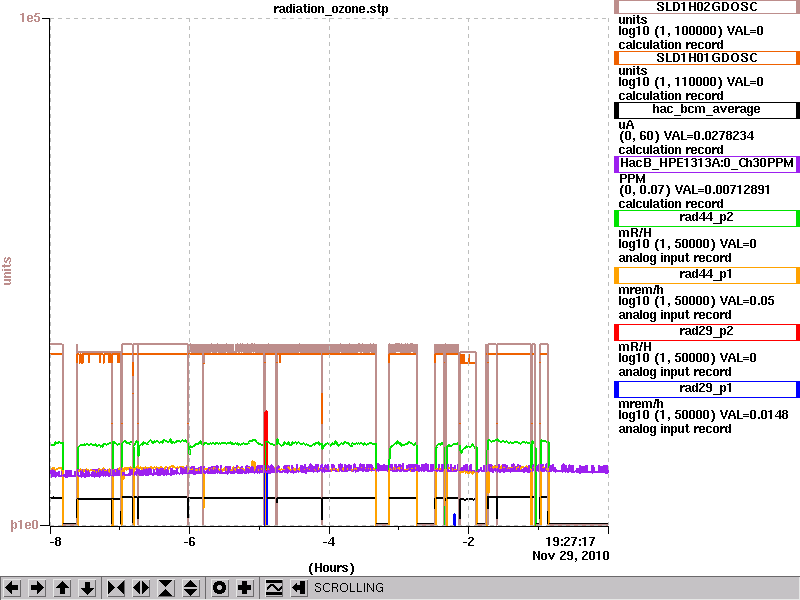
Task: Click the -2 hours x-axis tick label
Action: 468,542
